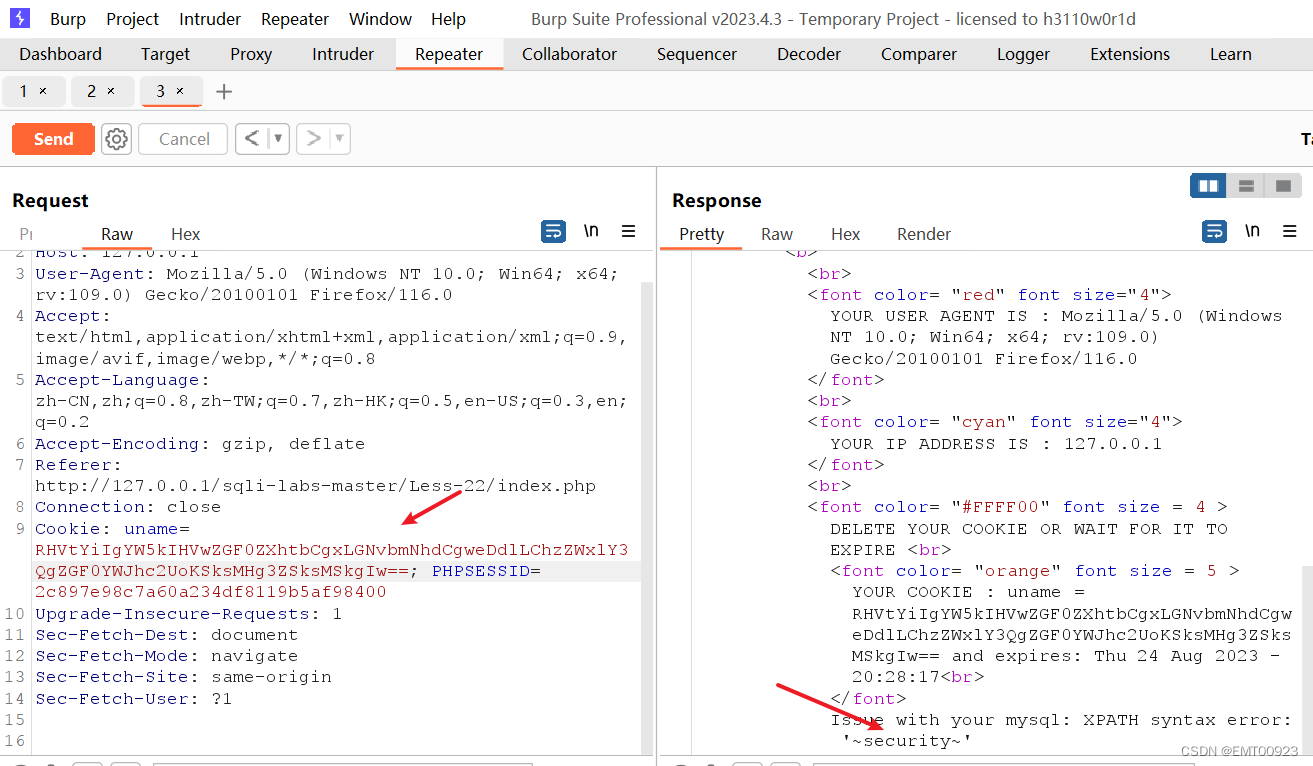The image size is (1313, 766).
Task: Close Repeater tab 3
Action: click(180, 91)
